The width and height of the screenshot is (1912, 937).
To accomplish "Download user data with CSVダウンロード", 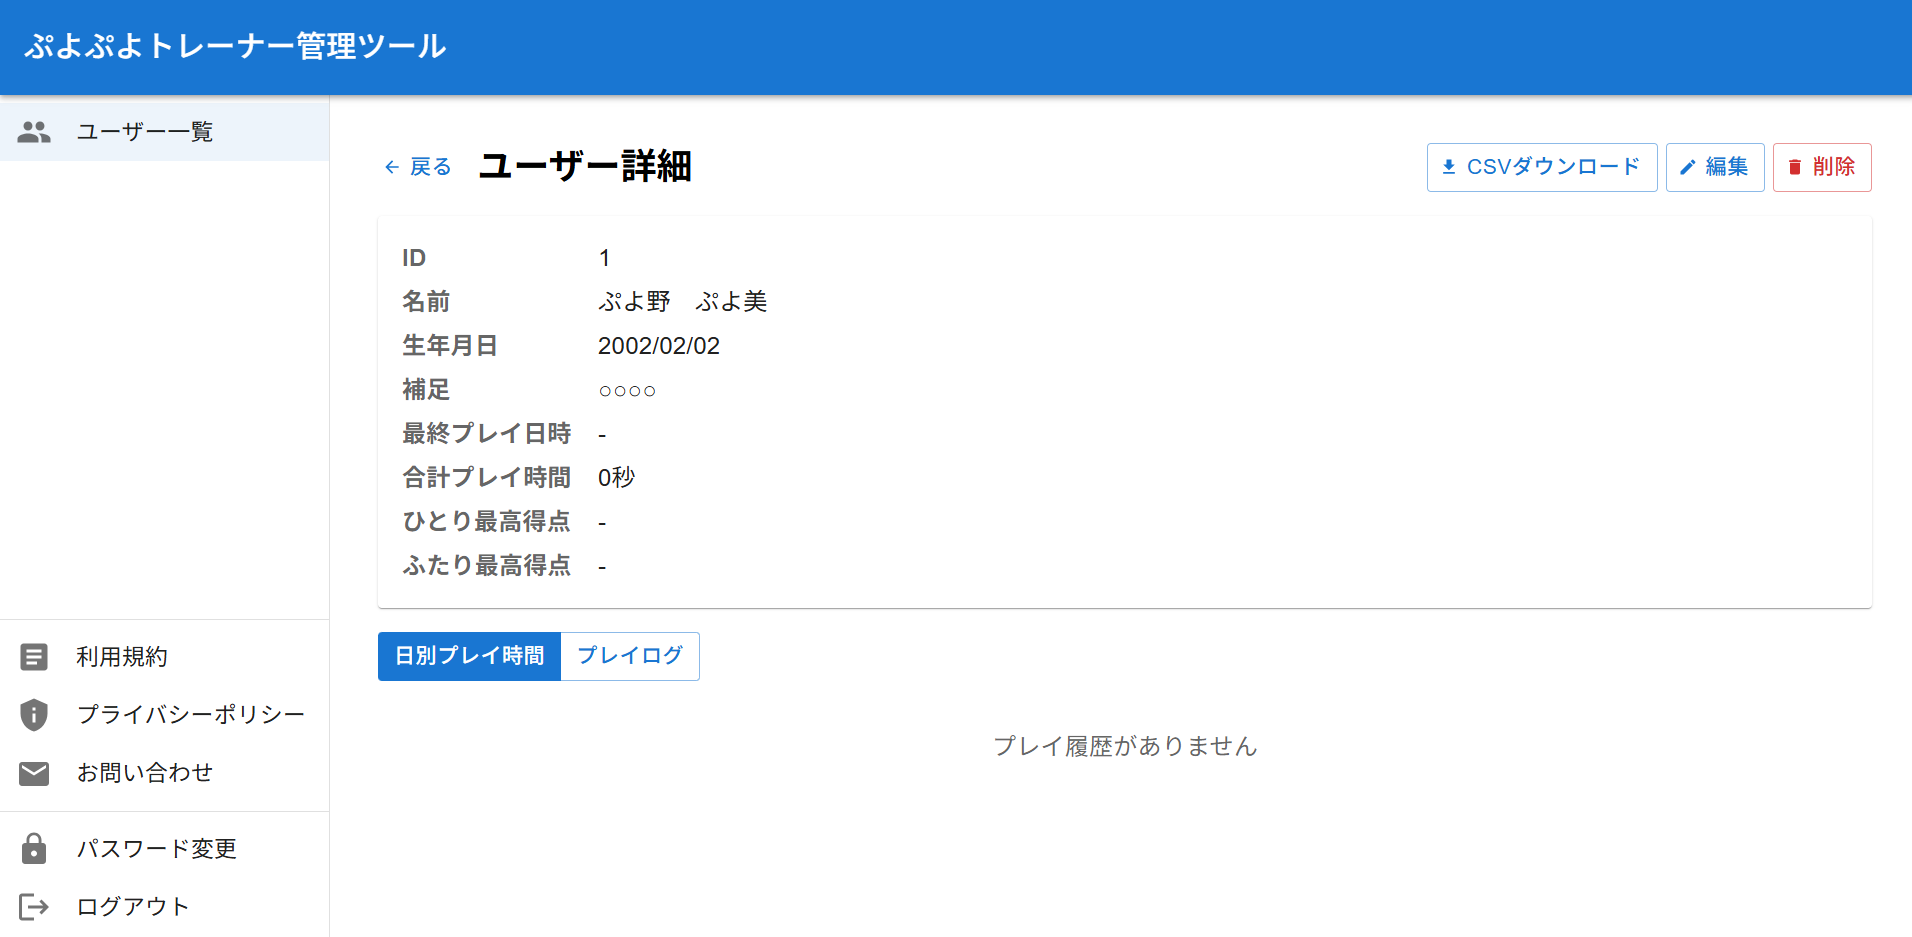I will coord(1542,167).
